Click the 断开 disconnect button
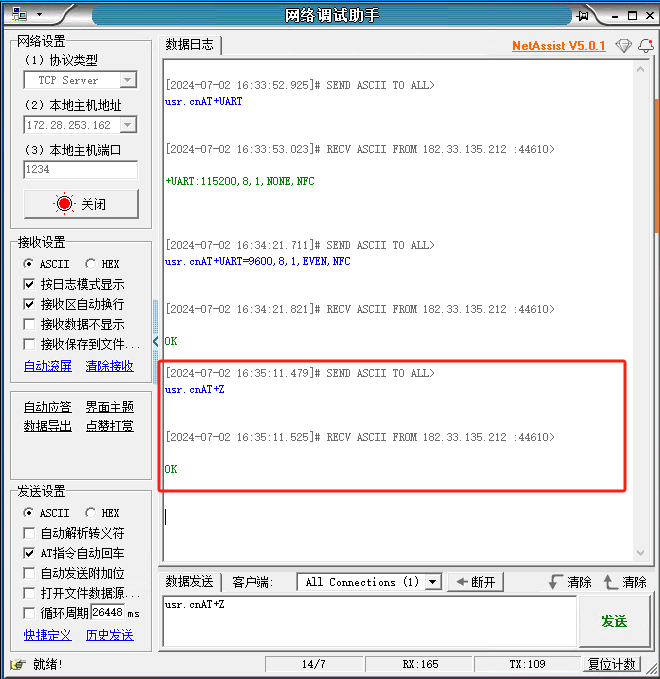Screen dimensions: 660x679 [475, 582]
